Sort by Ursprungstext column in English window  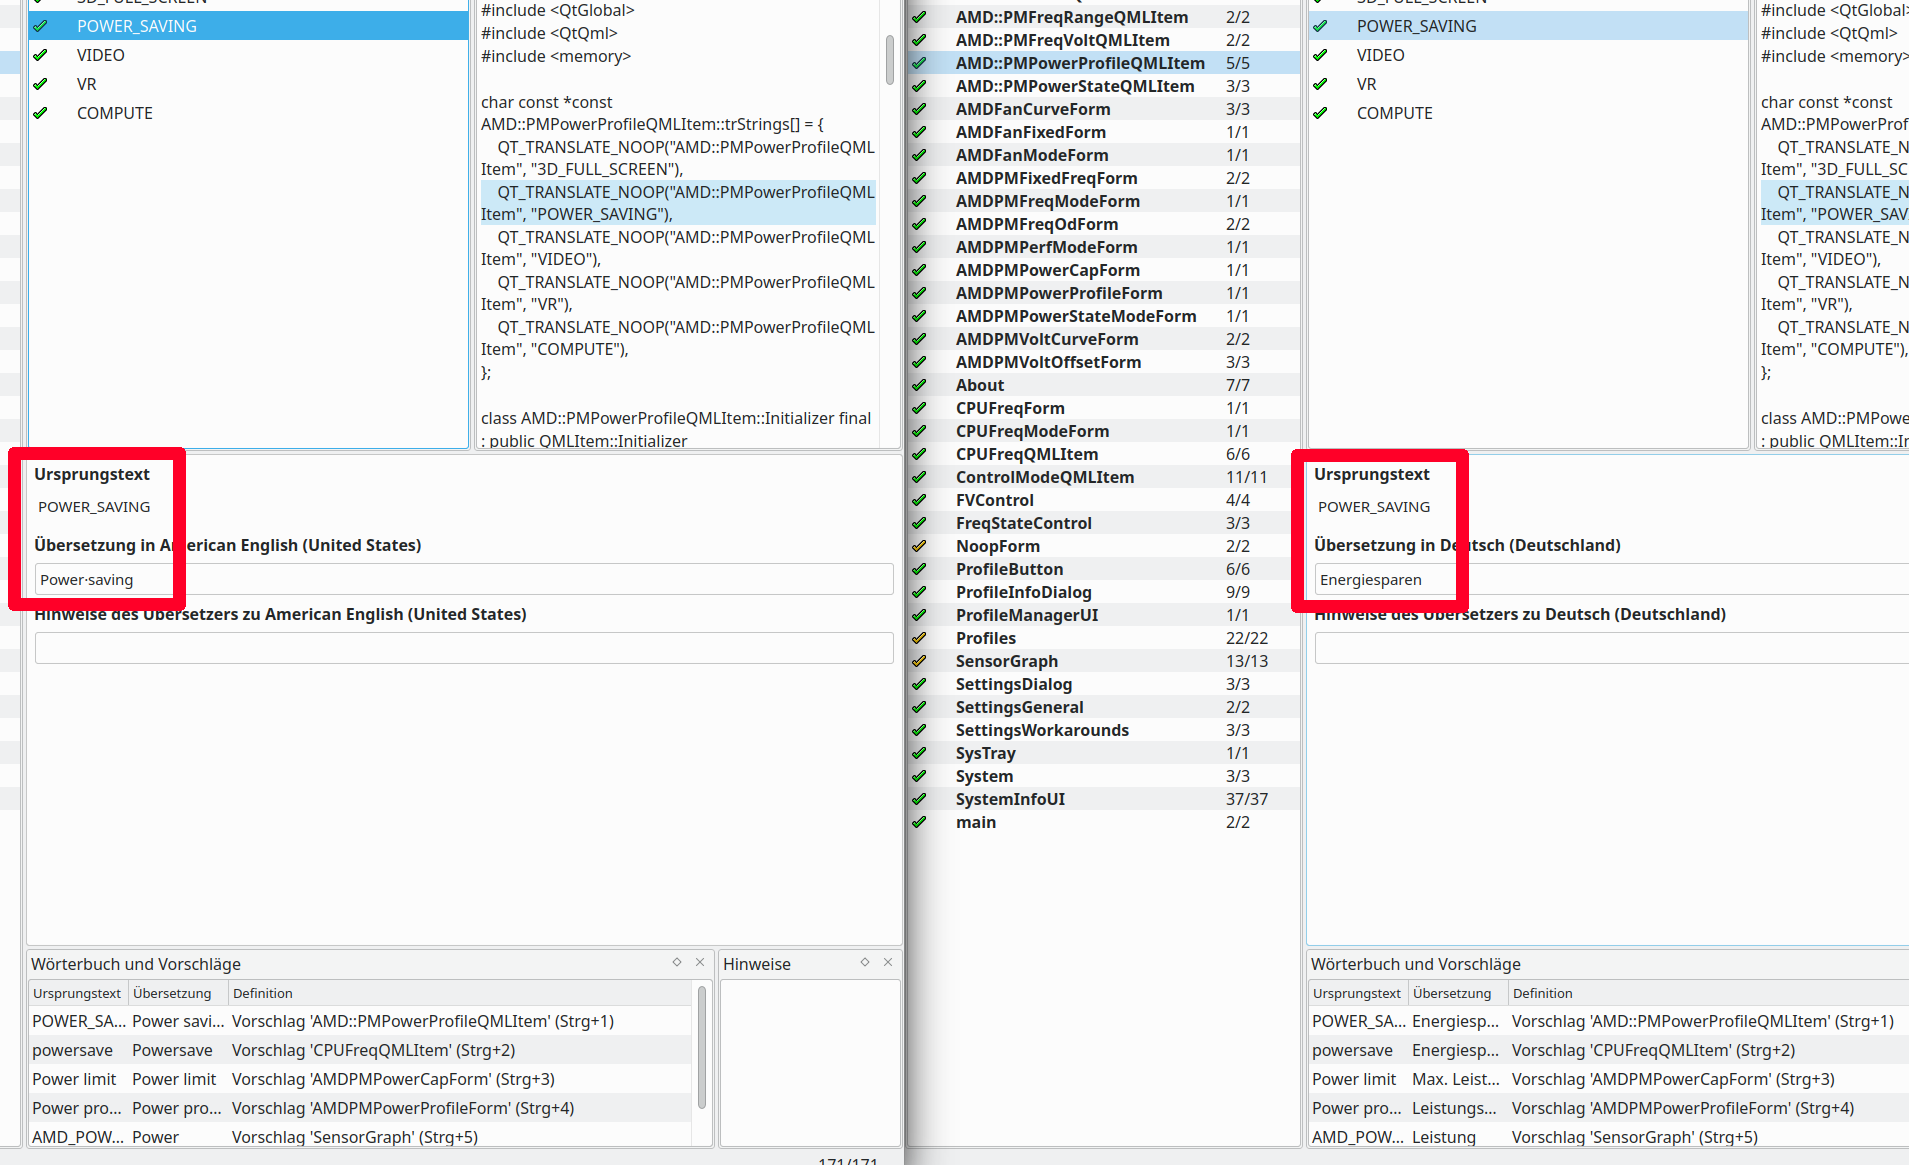click(77, 993)
